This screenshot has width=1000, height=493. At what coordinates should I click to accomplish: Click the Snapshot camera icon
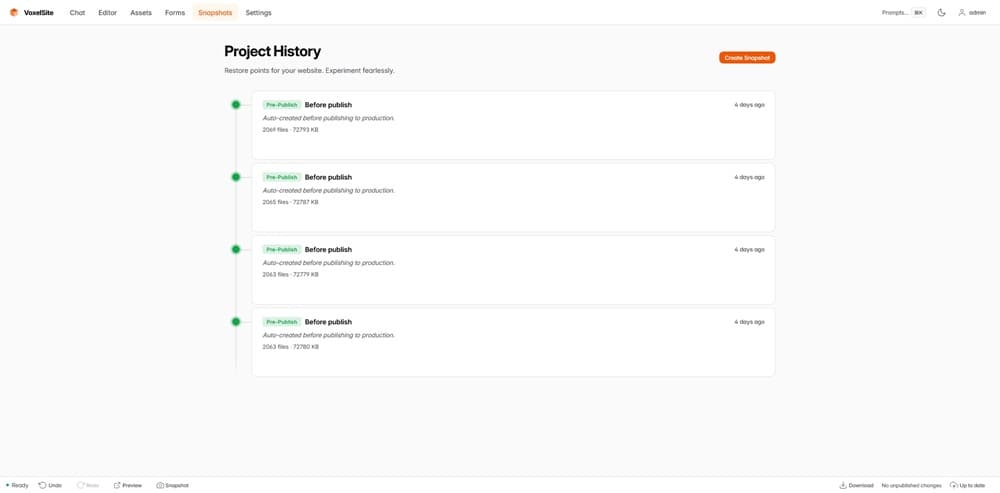[x=160, y=485]
